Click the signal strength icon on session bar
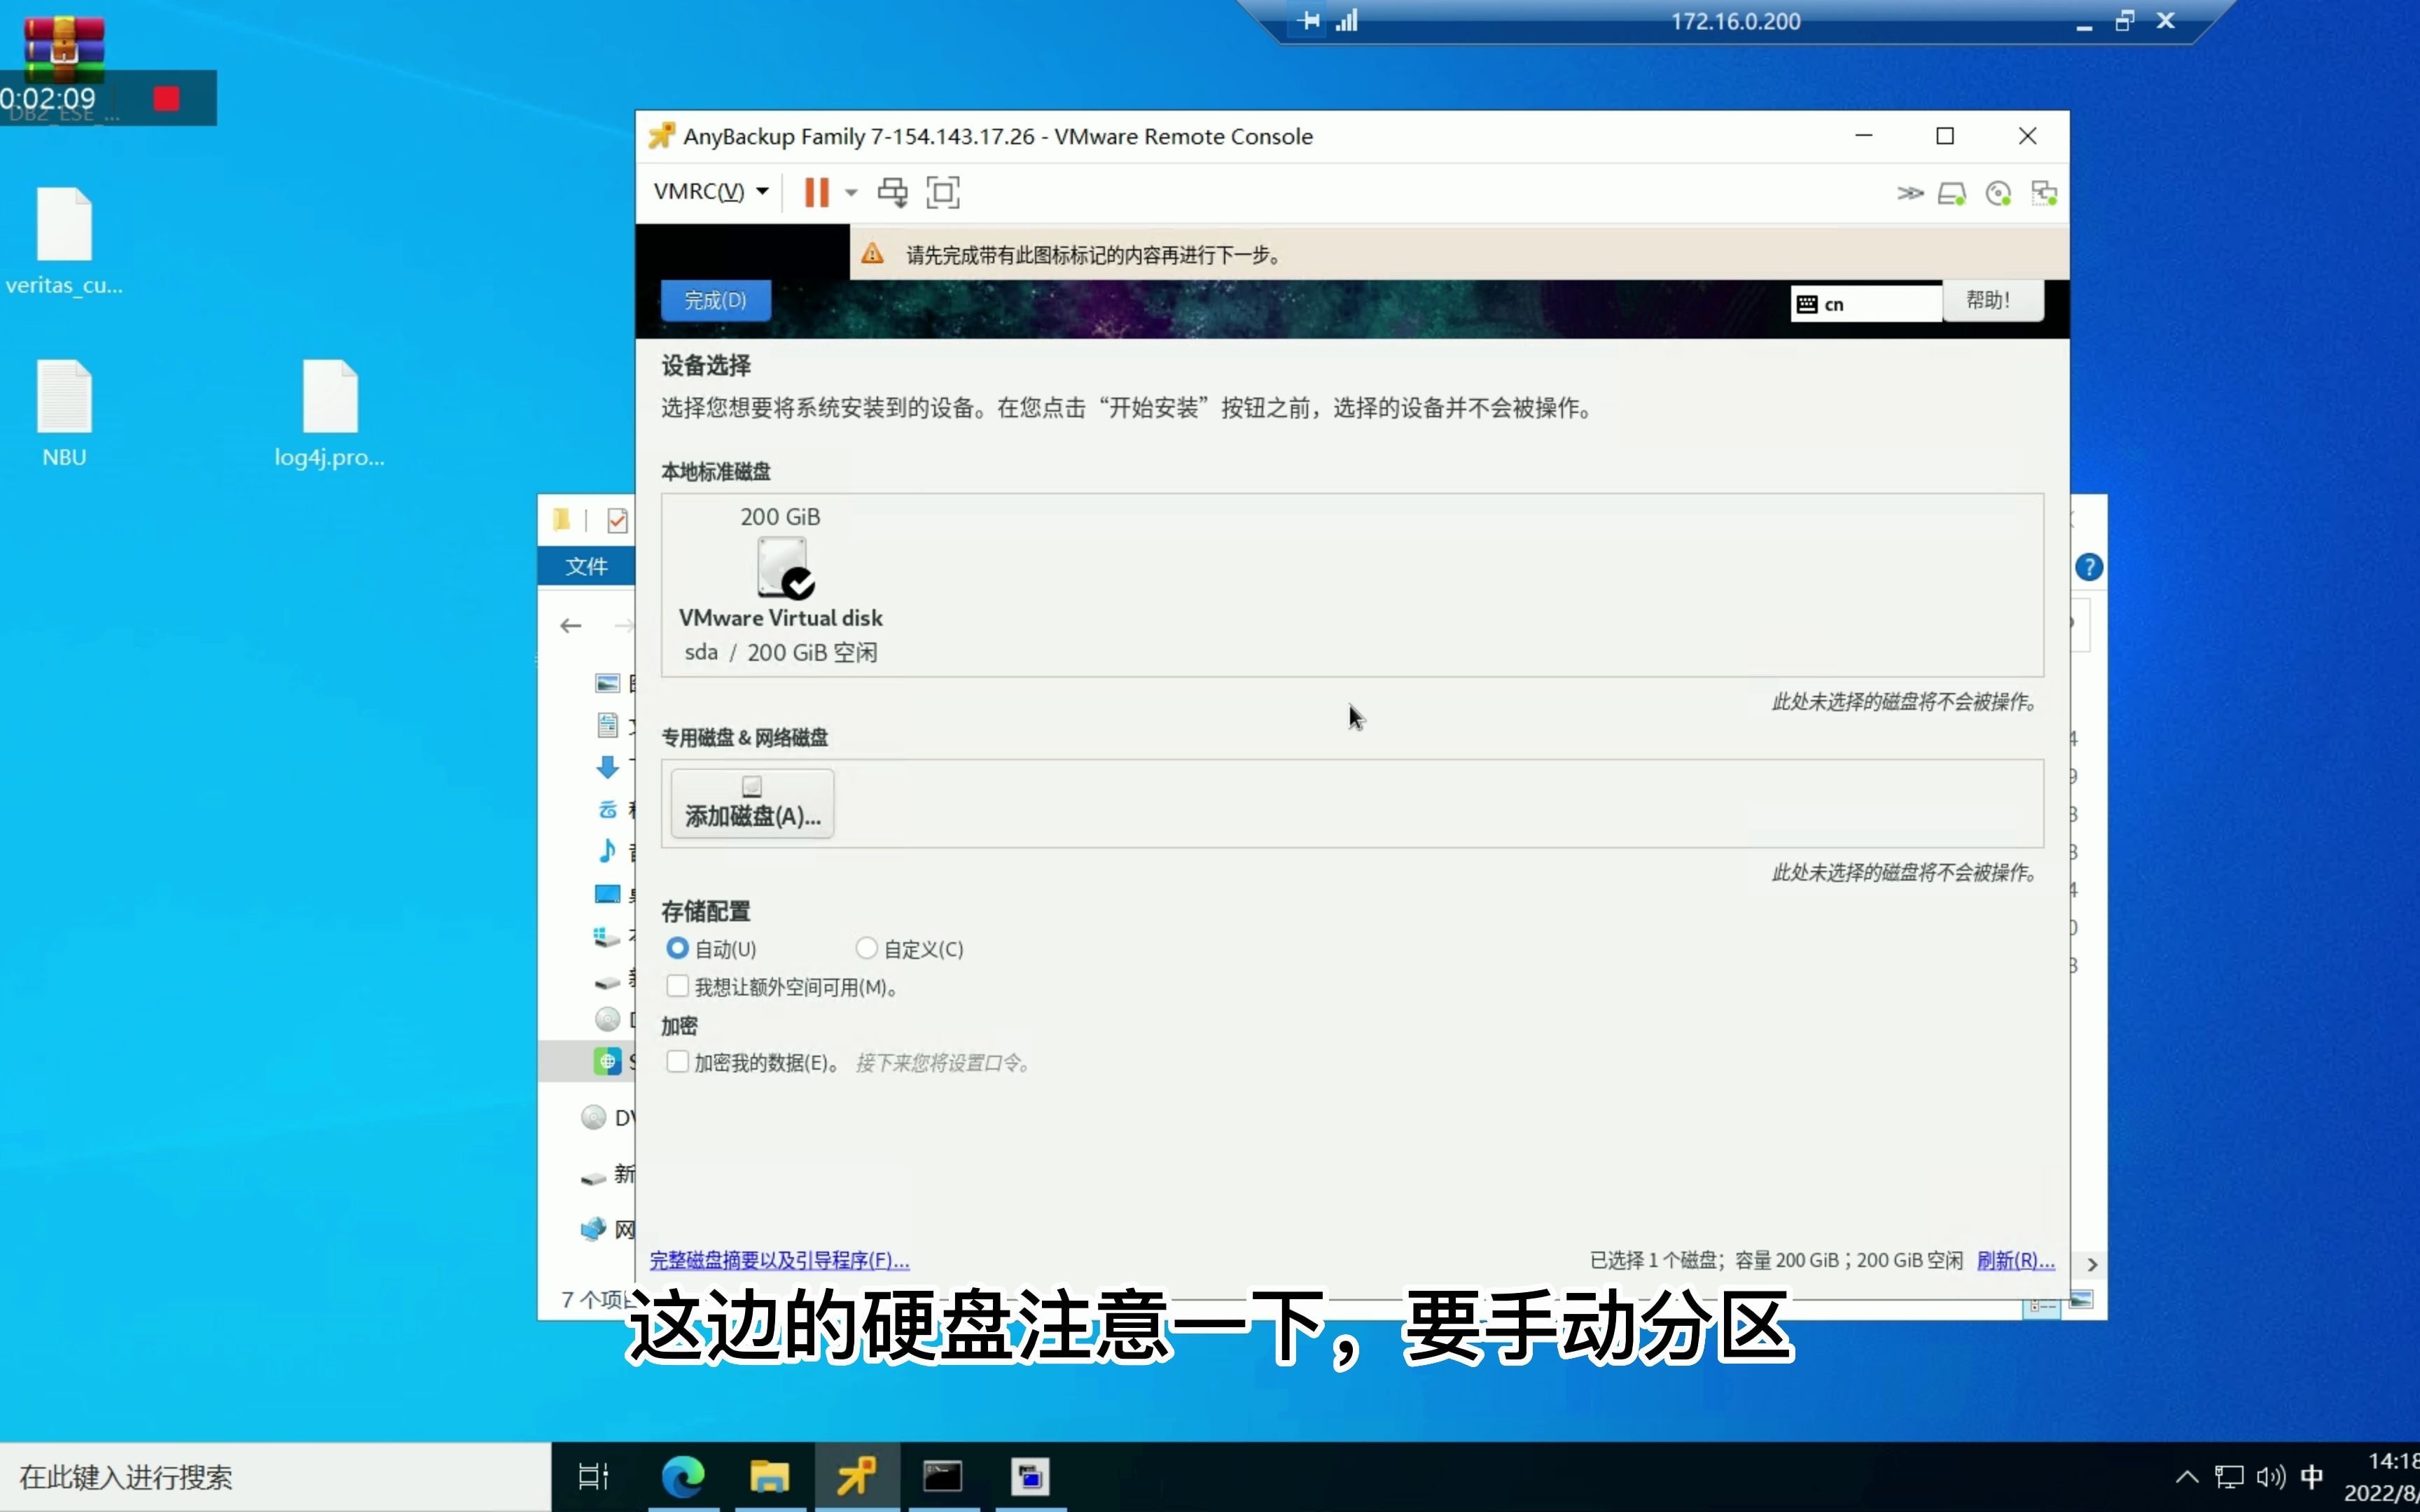Screen dimensions: 2420x1512 pos(1346,21)
